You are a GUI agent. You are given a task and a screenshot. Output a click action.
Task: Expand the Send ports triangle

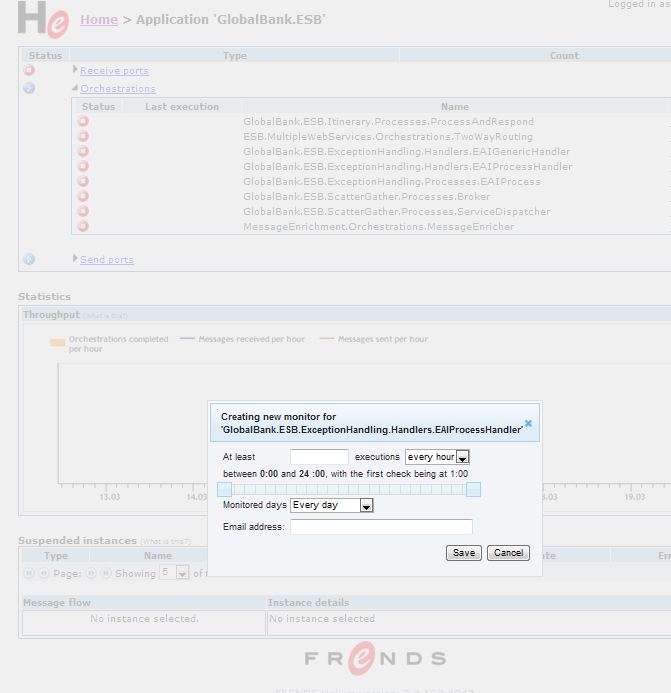point(75,258)
